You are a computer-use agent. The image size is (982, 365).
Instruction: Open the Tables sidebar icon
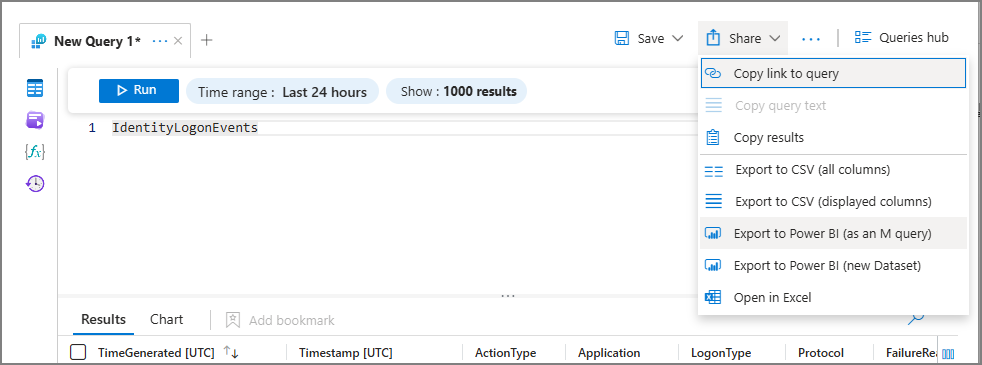click(35, 88)
